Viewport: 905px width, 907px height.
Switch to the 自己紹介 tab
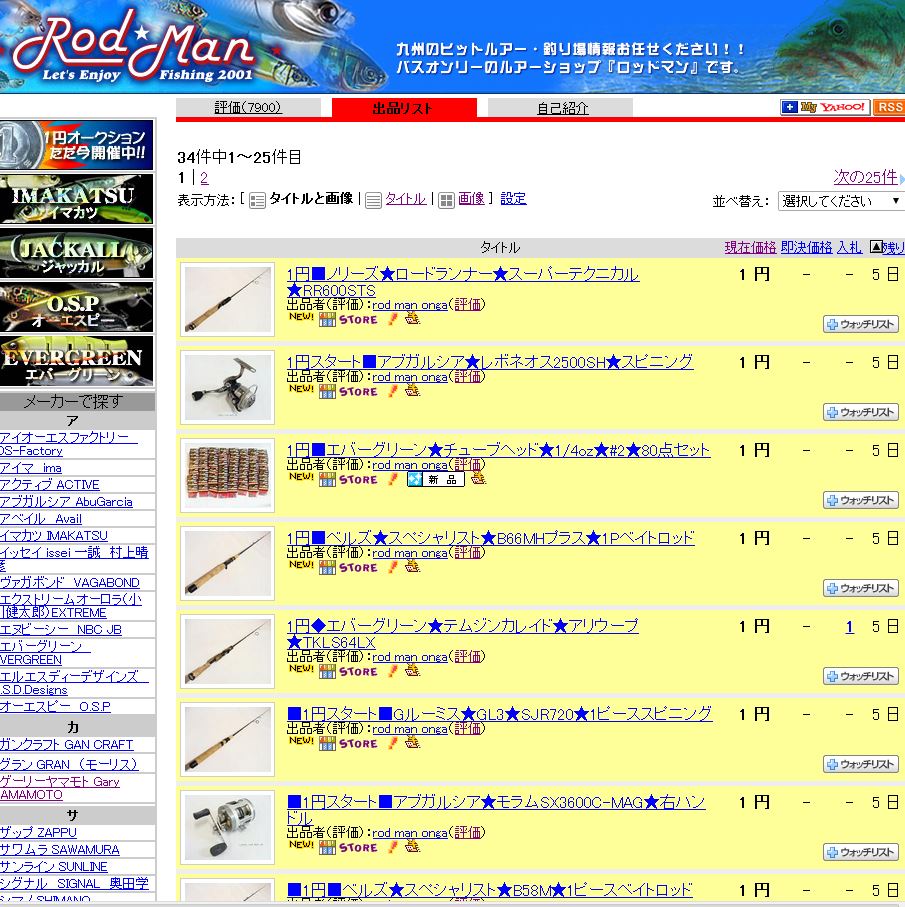pos(562,108)
